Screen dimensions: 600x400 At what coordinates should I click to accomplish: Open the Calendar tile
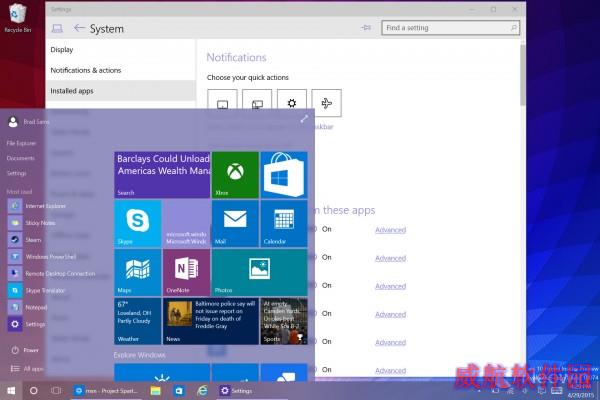click(x=284, y=224)
